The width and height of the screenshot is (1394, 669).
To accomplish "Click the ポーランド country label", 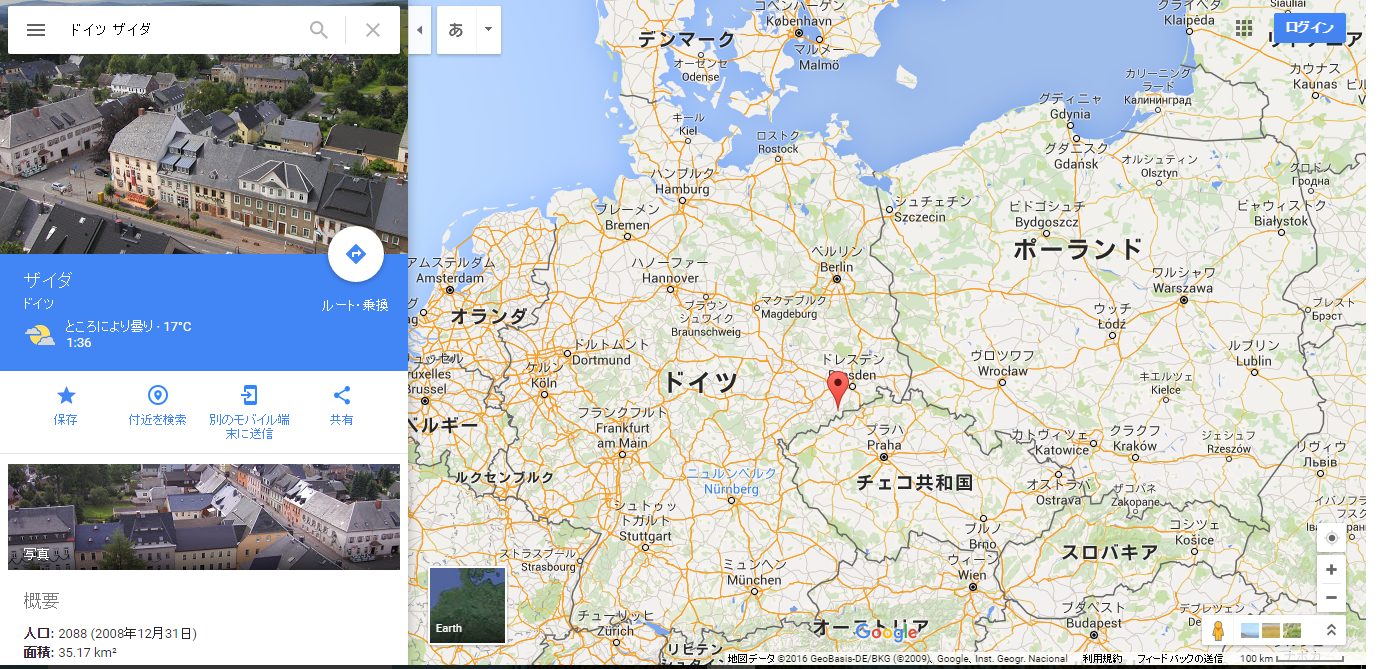I will tap(1077, 249).
